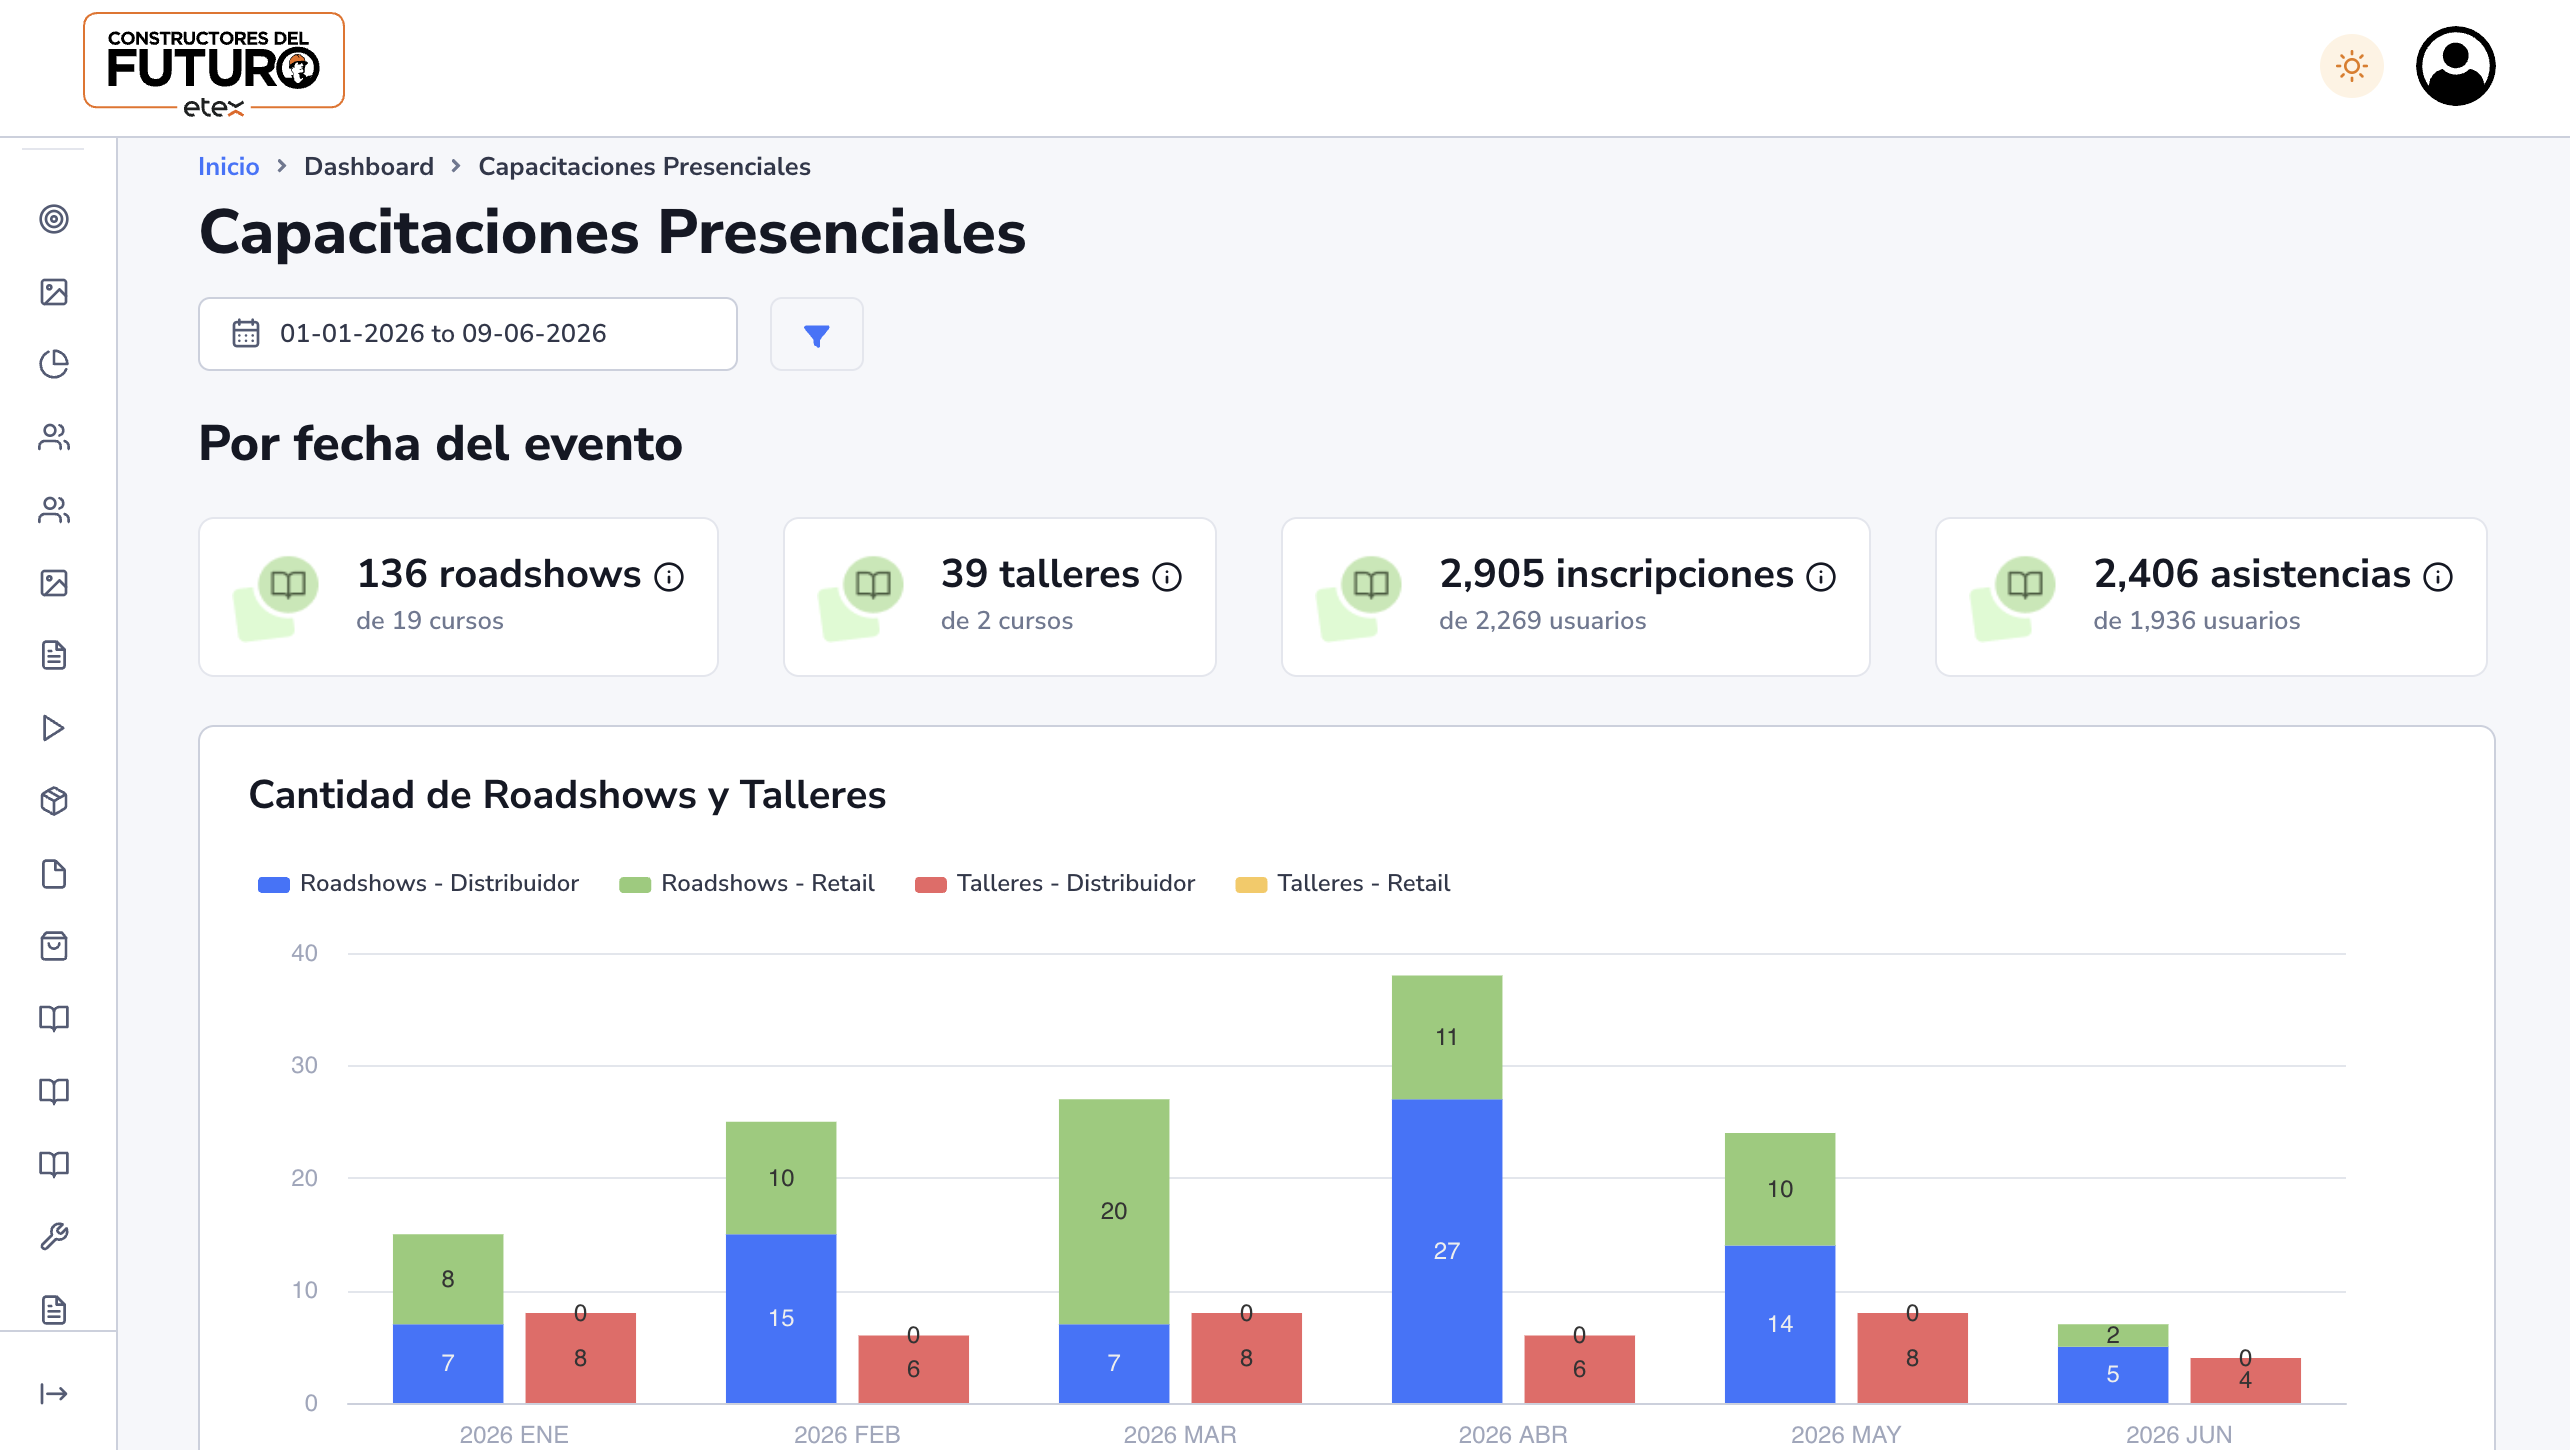Click 'de 1,936 usuarios' text
The height and width of the screenshot is (1450, 2570).
pyautogui.click(x=2197, y=621)
